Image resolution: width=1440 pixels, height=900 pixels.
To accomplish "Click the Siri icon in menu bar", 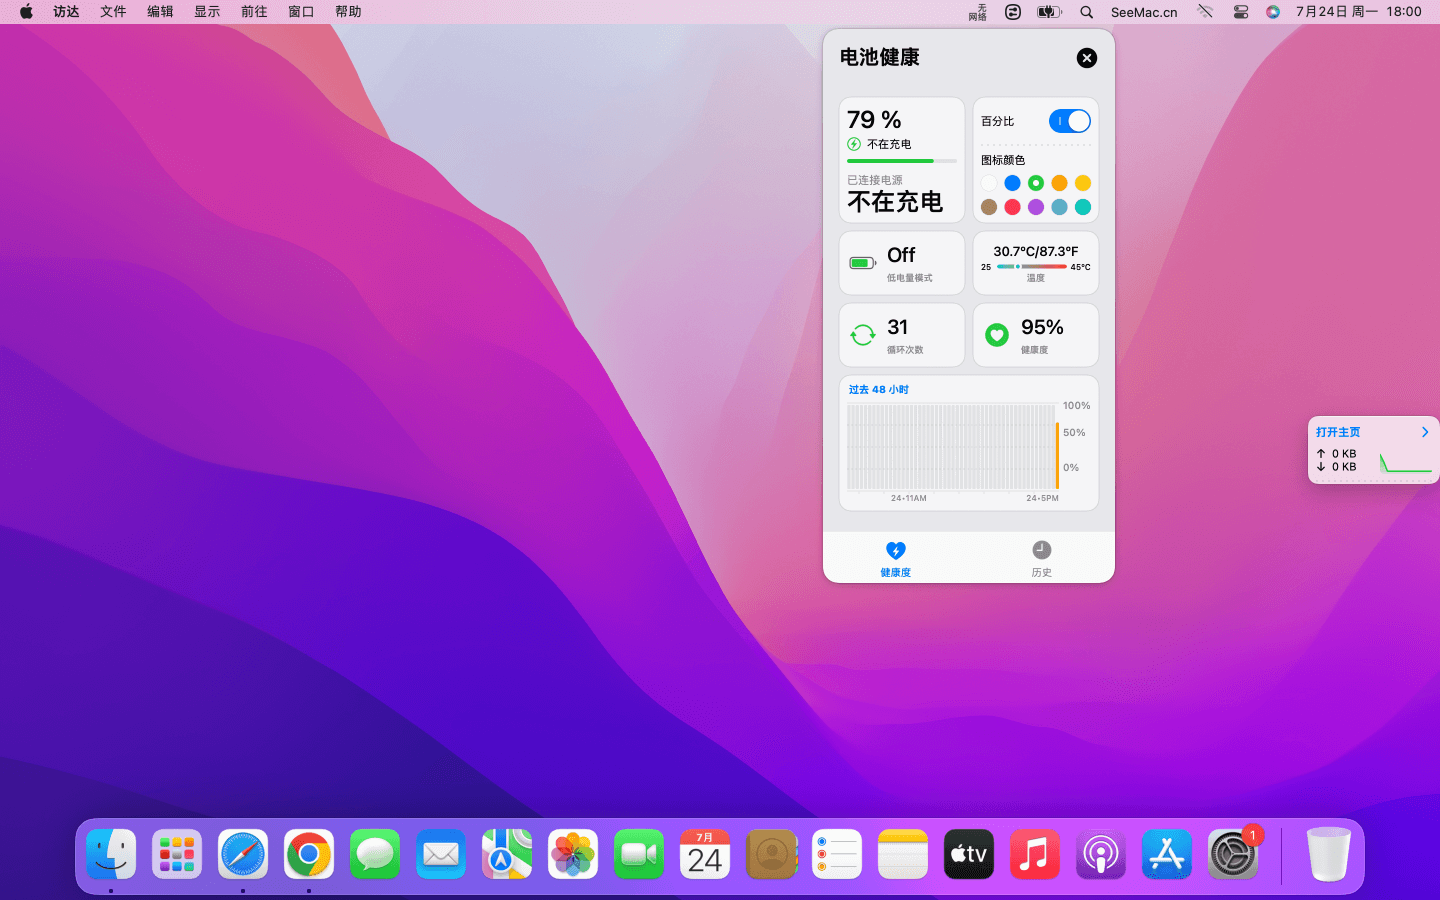I will pos(1272,12).
